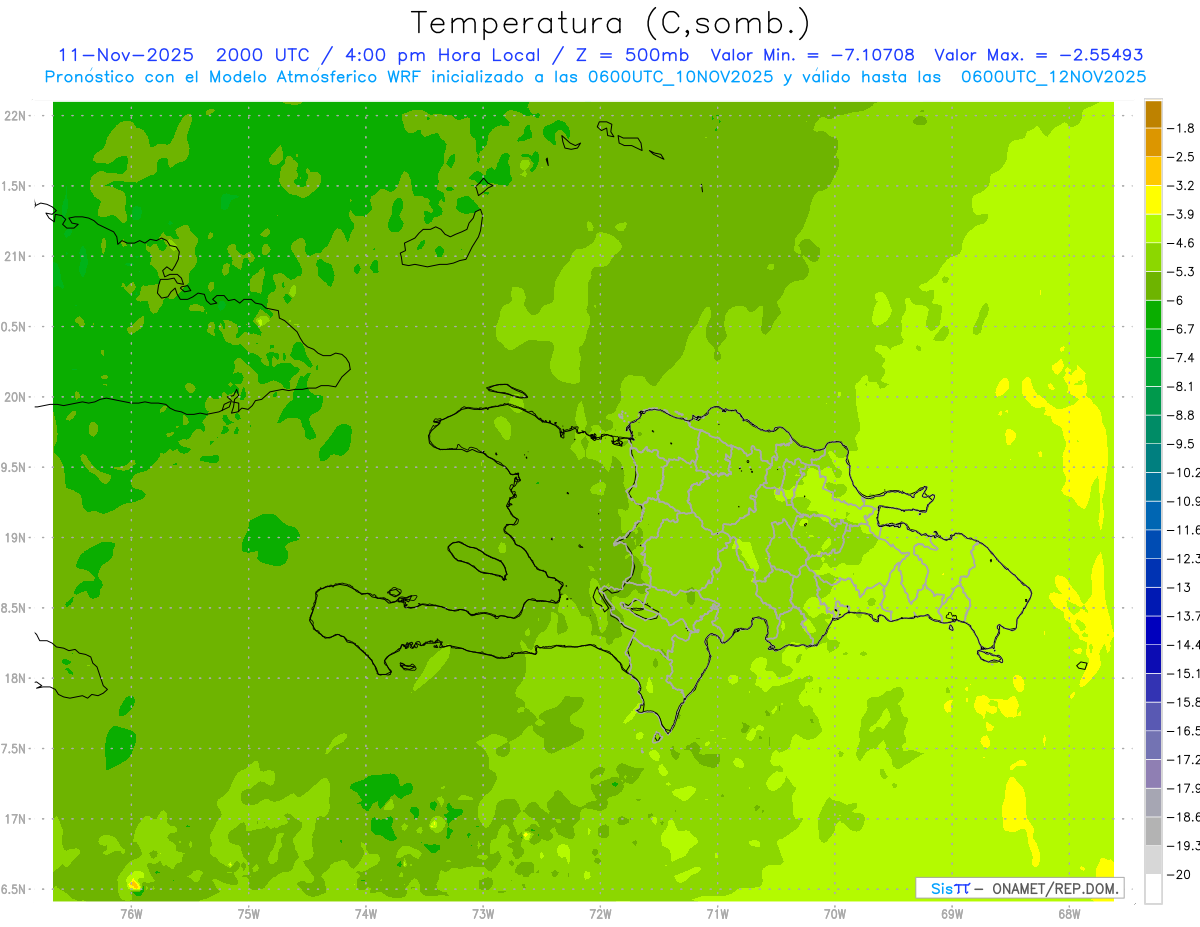Click the "76W" longitude label

[131, 912]
